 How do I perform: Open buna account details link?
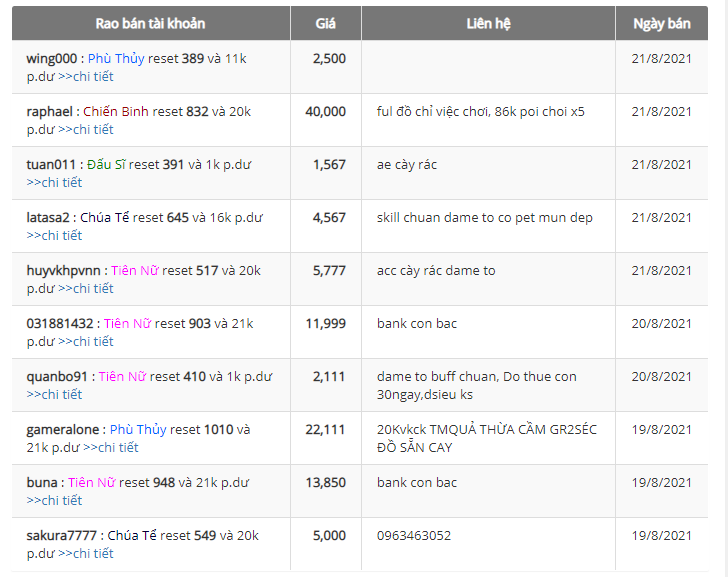pos(55,500)
